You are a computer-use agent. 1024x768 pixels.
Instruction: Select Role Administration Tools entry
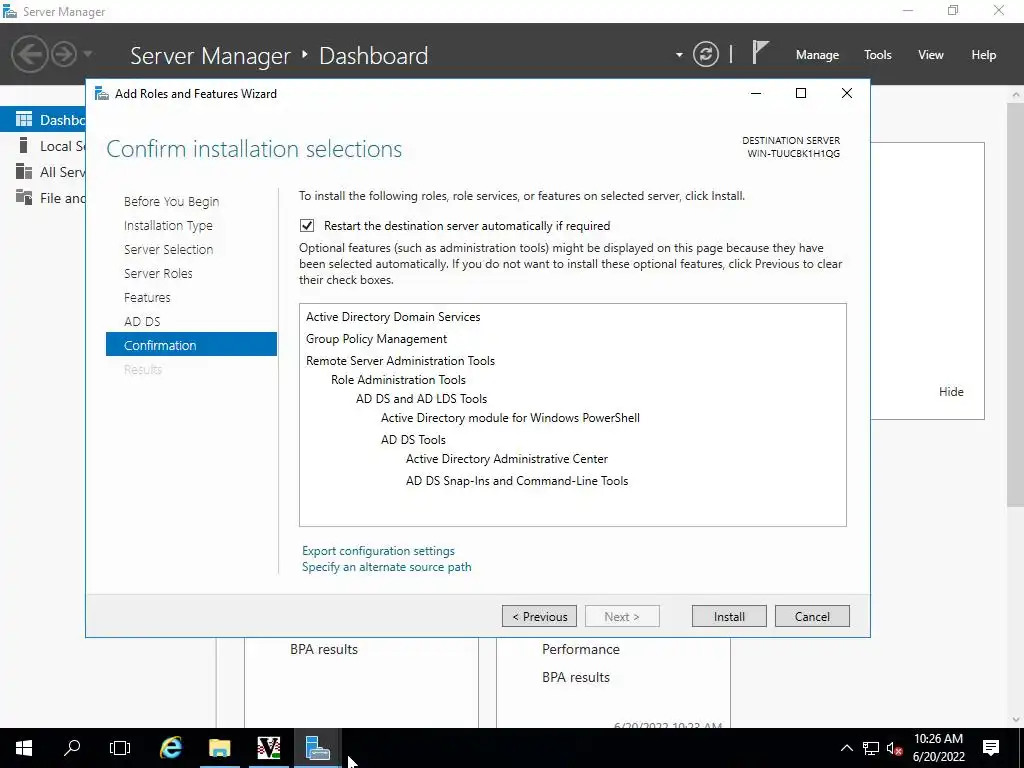(398, 379)
